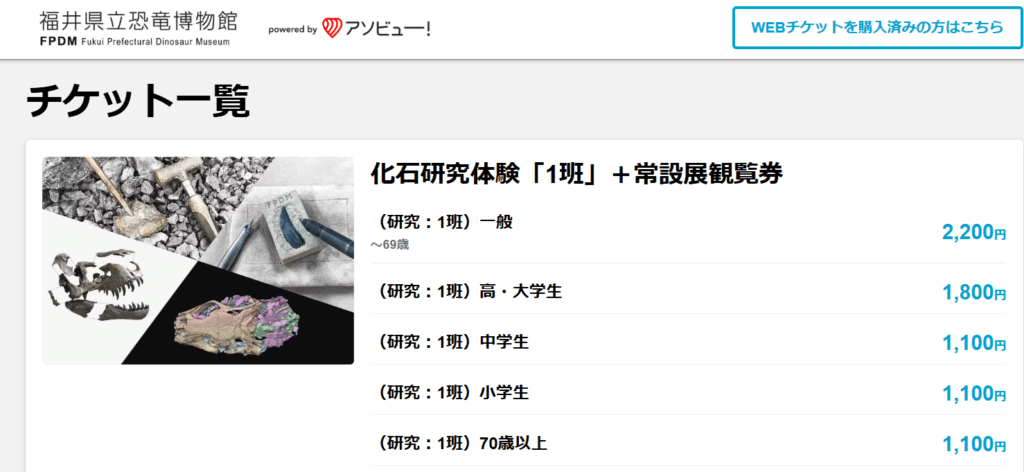Click the 70歳以上 1,100円 price

click(x=974, y=445)
